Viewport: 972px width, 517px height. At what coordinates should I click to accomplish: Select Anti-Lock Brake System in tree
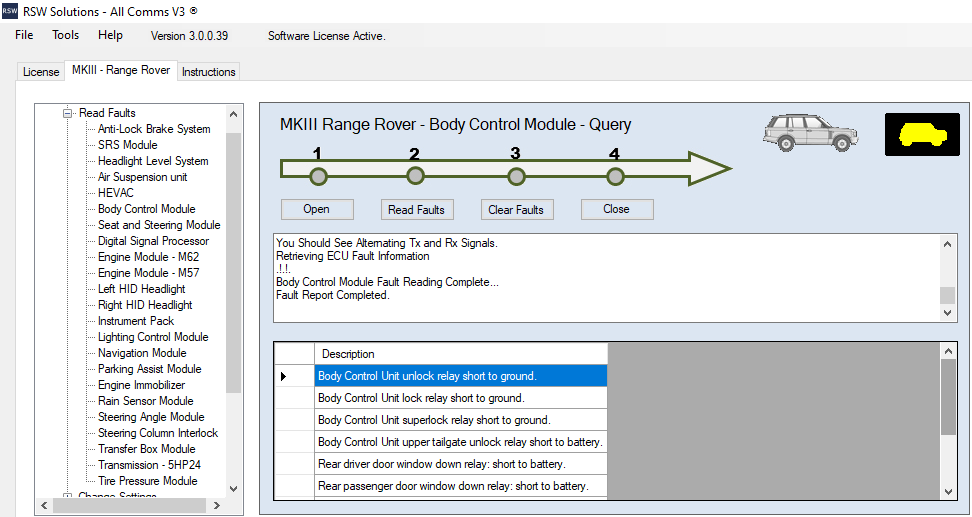pos(154,129)
